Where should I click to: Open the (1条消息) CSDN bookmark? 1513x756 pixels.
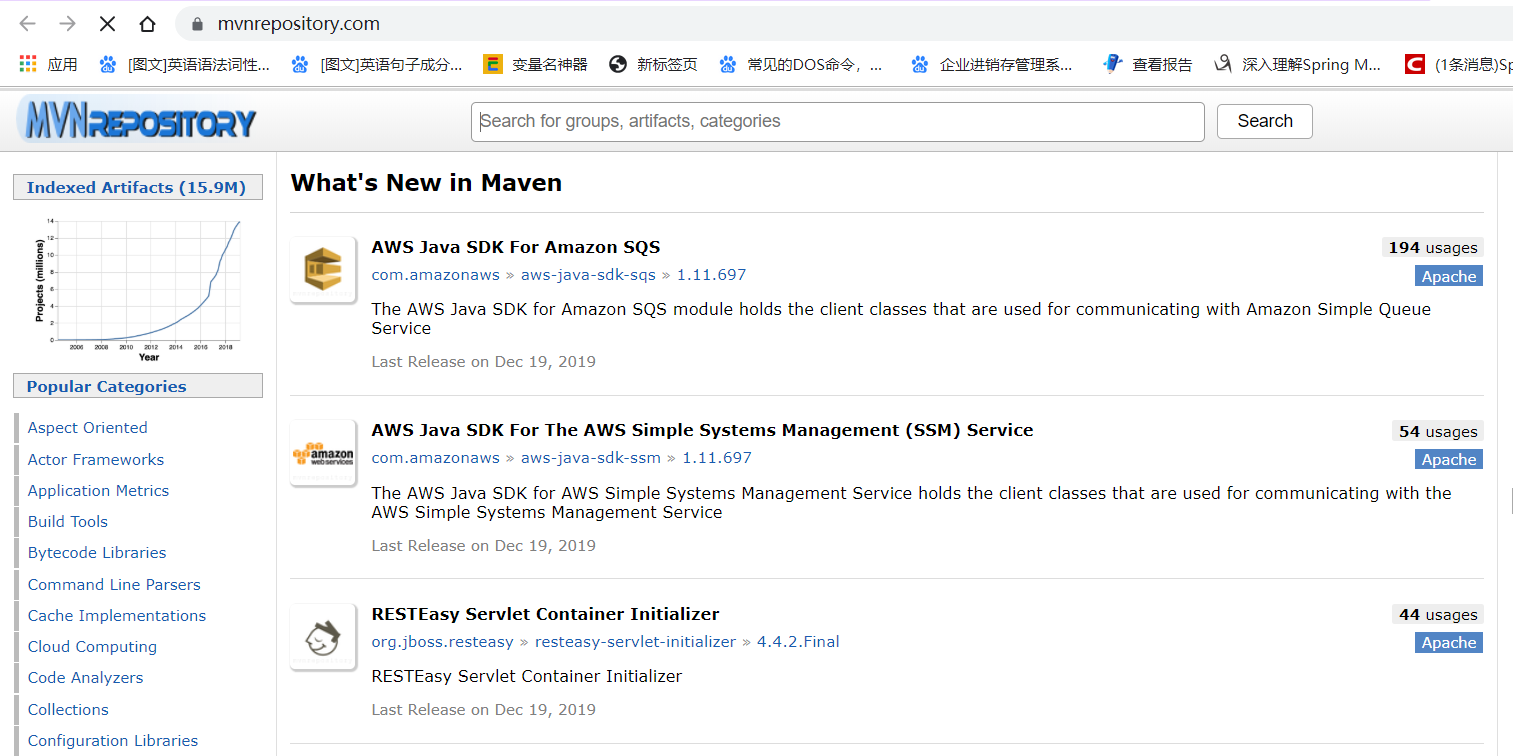(1458, 64)
